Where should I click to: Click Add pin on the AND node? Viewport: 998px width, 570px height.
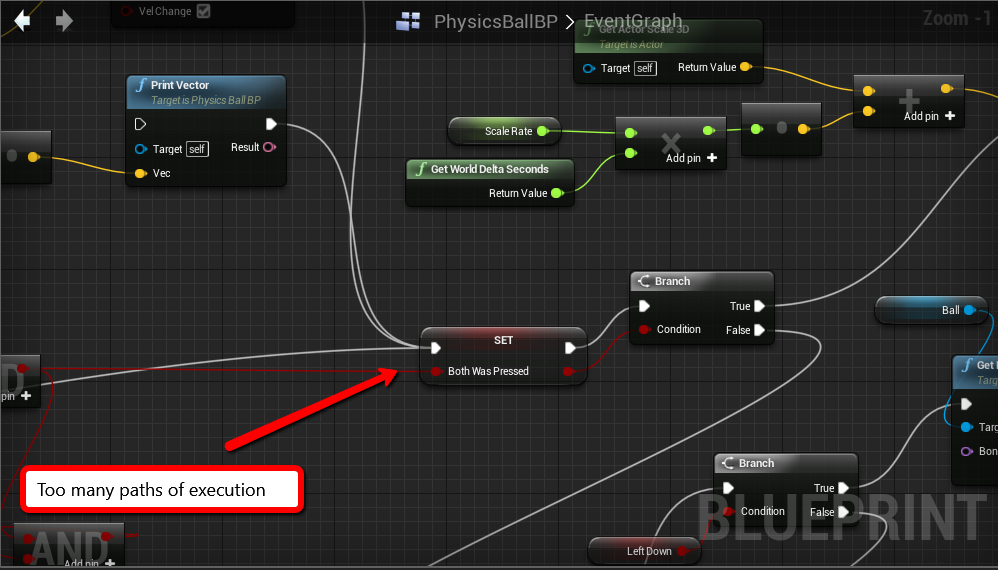(x=89, y=563)
